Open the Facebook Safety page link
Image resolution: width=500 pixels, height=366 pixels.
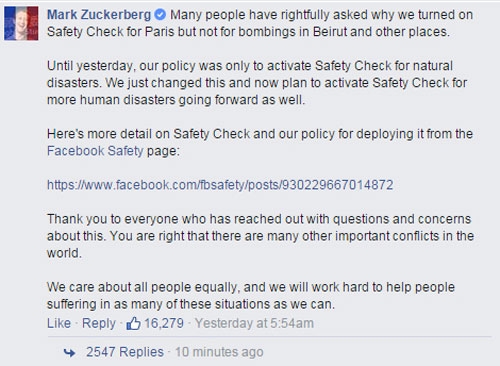pyautogui.click(x=95, y=151)
